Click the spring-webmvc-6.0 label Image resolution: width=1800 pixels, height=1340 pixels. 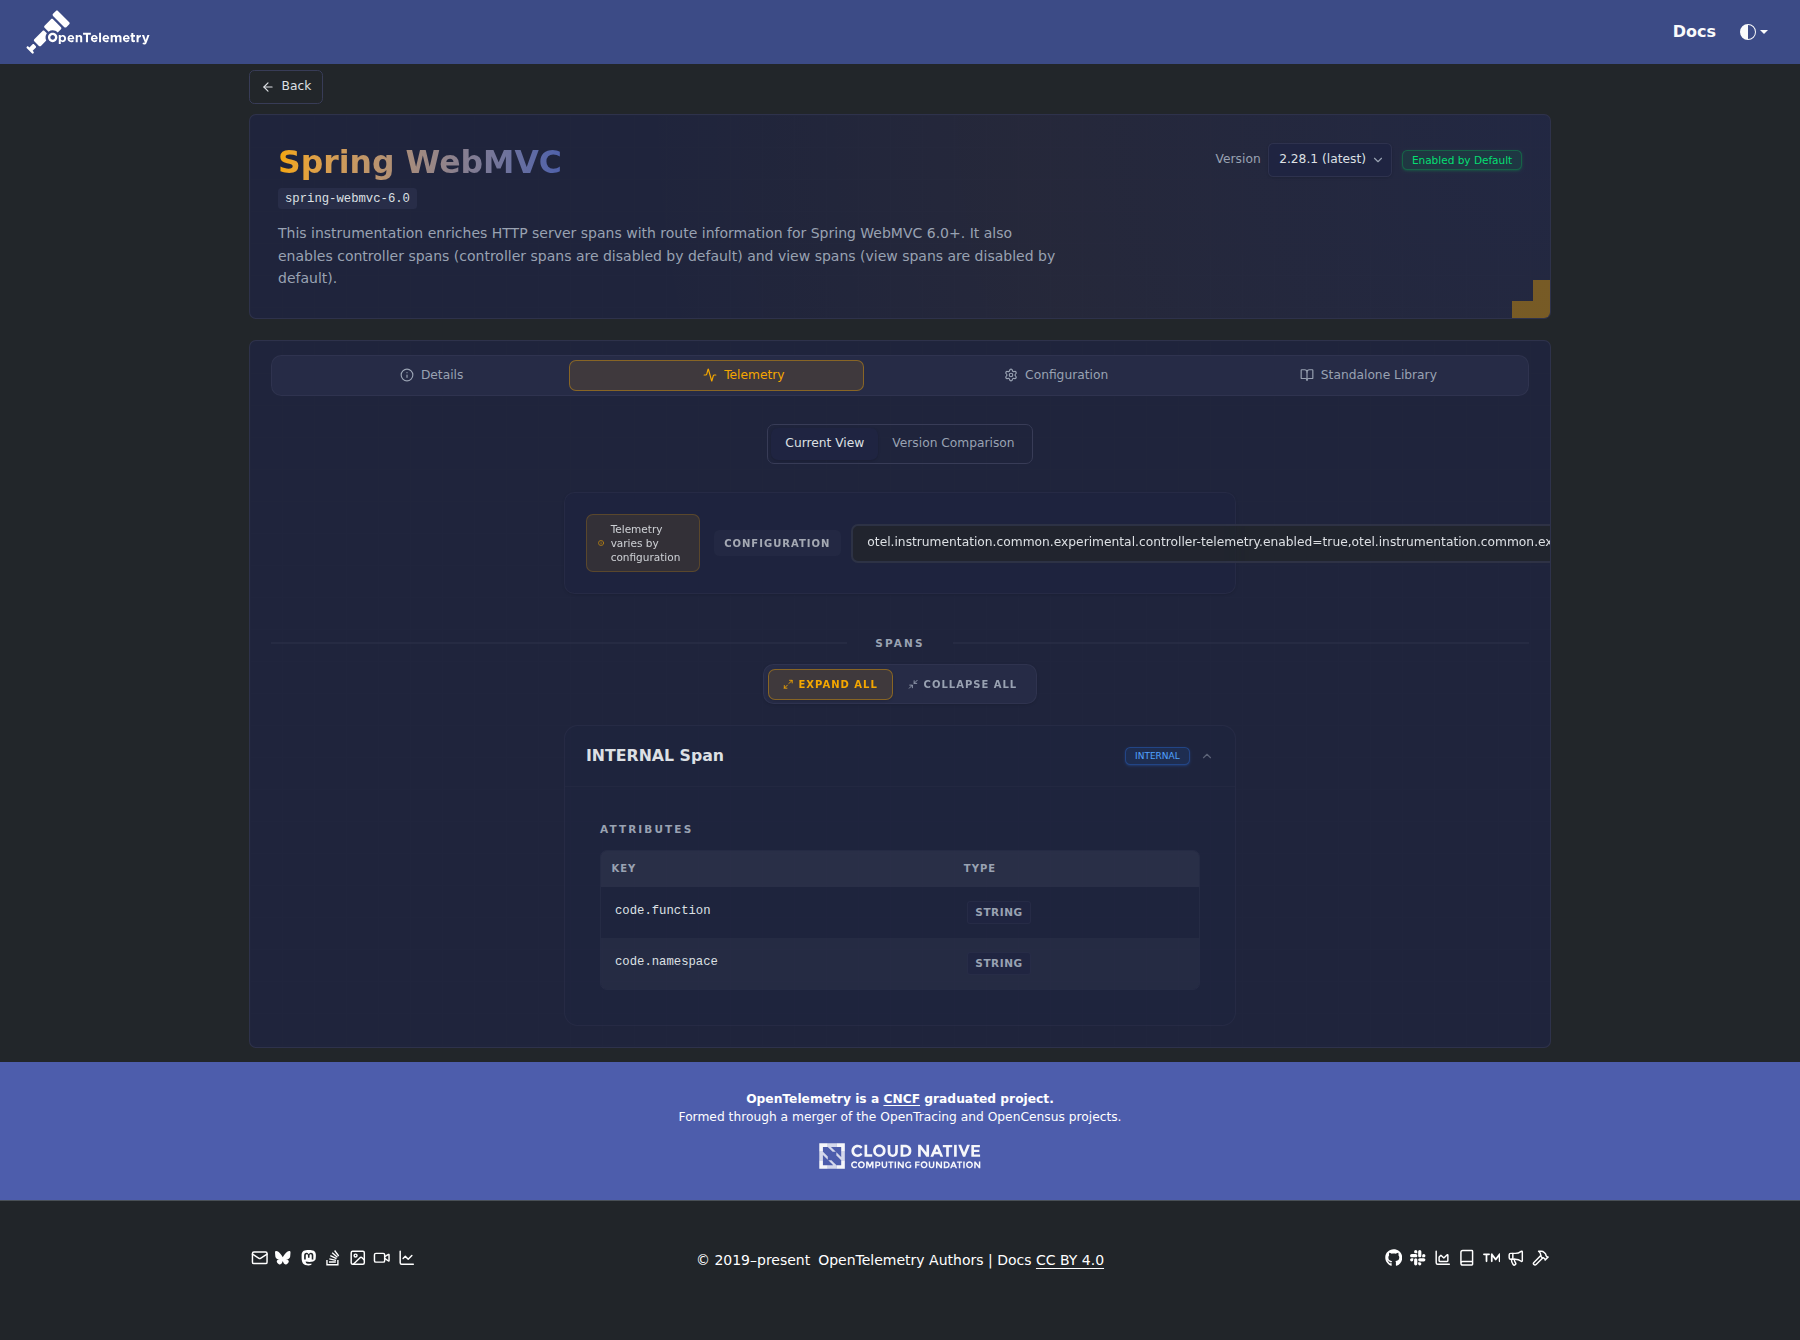pos(347,198)
